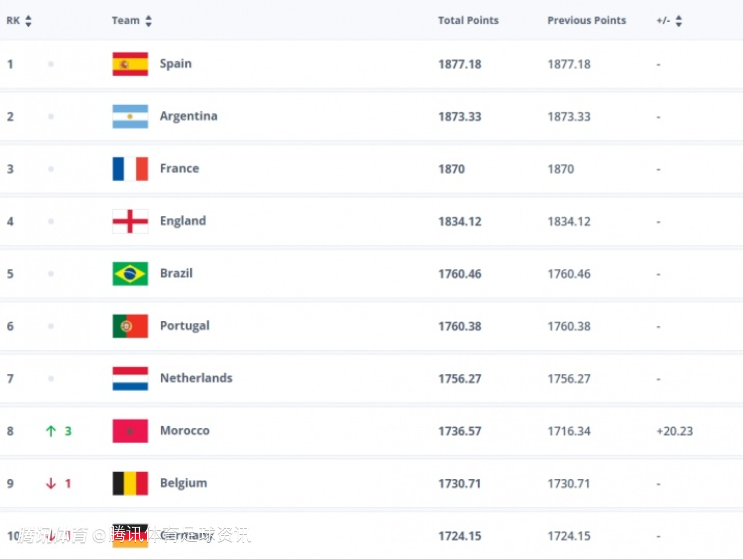Click the France flag icon
The width and height of the screenshot is (743, 559).
pos(130,169)
